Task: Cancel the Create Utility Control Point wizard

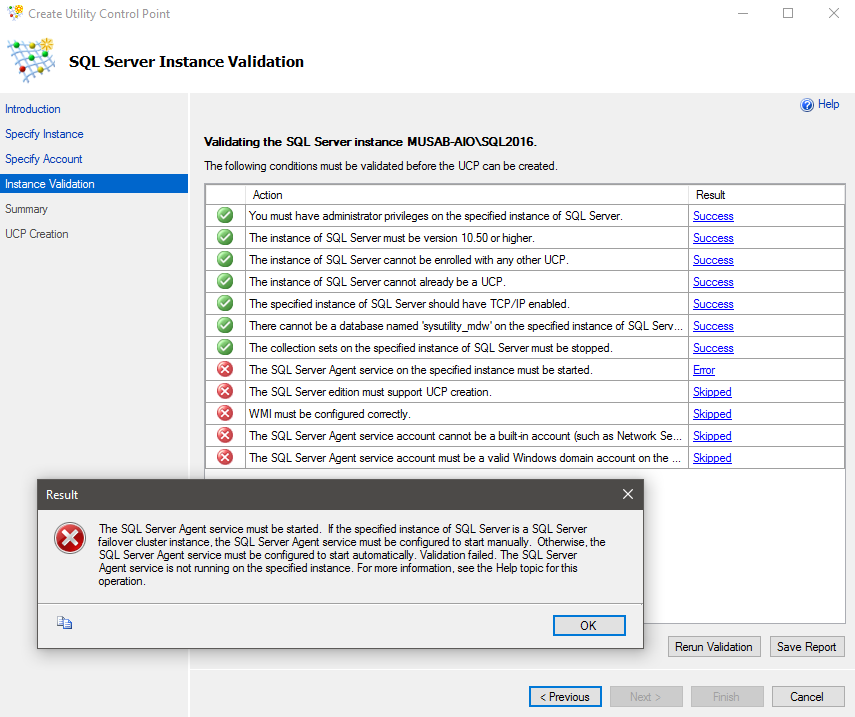Action: coord(806,697)
